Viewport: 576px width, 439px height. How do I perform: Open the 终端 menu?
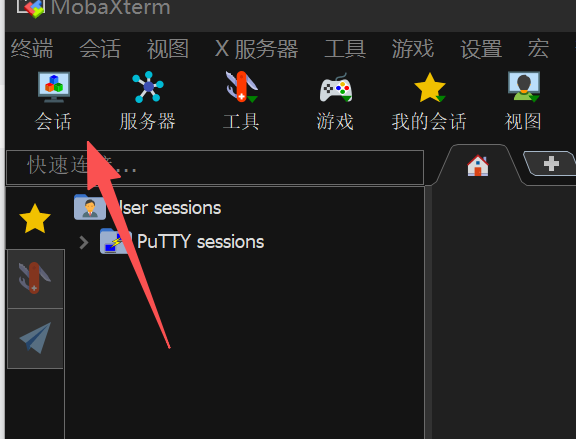point(32,49)
